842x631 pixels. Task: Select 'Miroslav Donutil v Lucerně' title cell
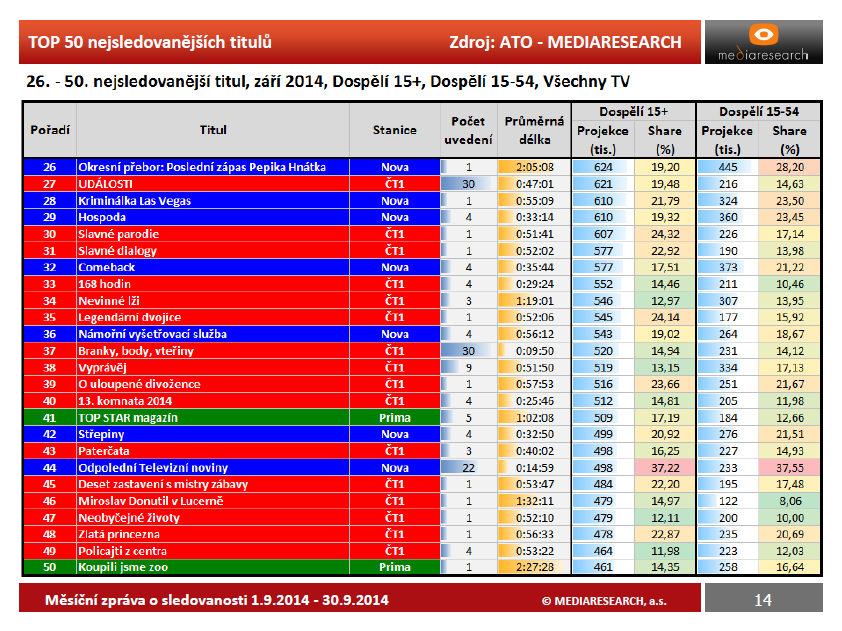(x=213, y=501)
